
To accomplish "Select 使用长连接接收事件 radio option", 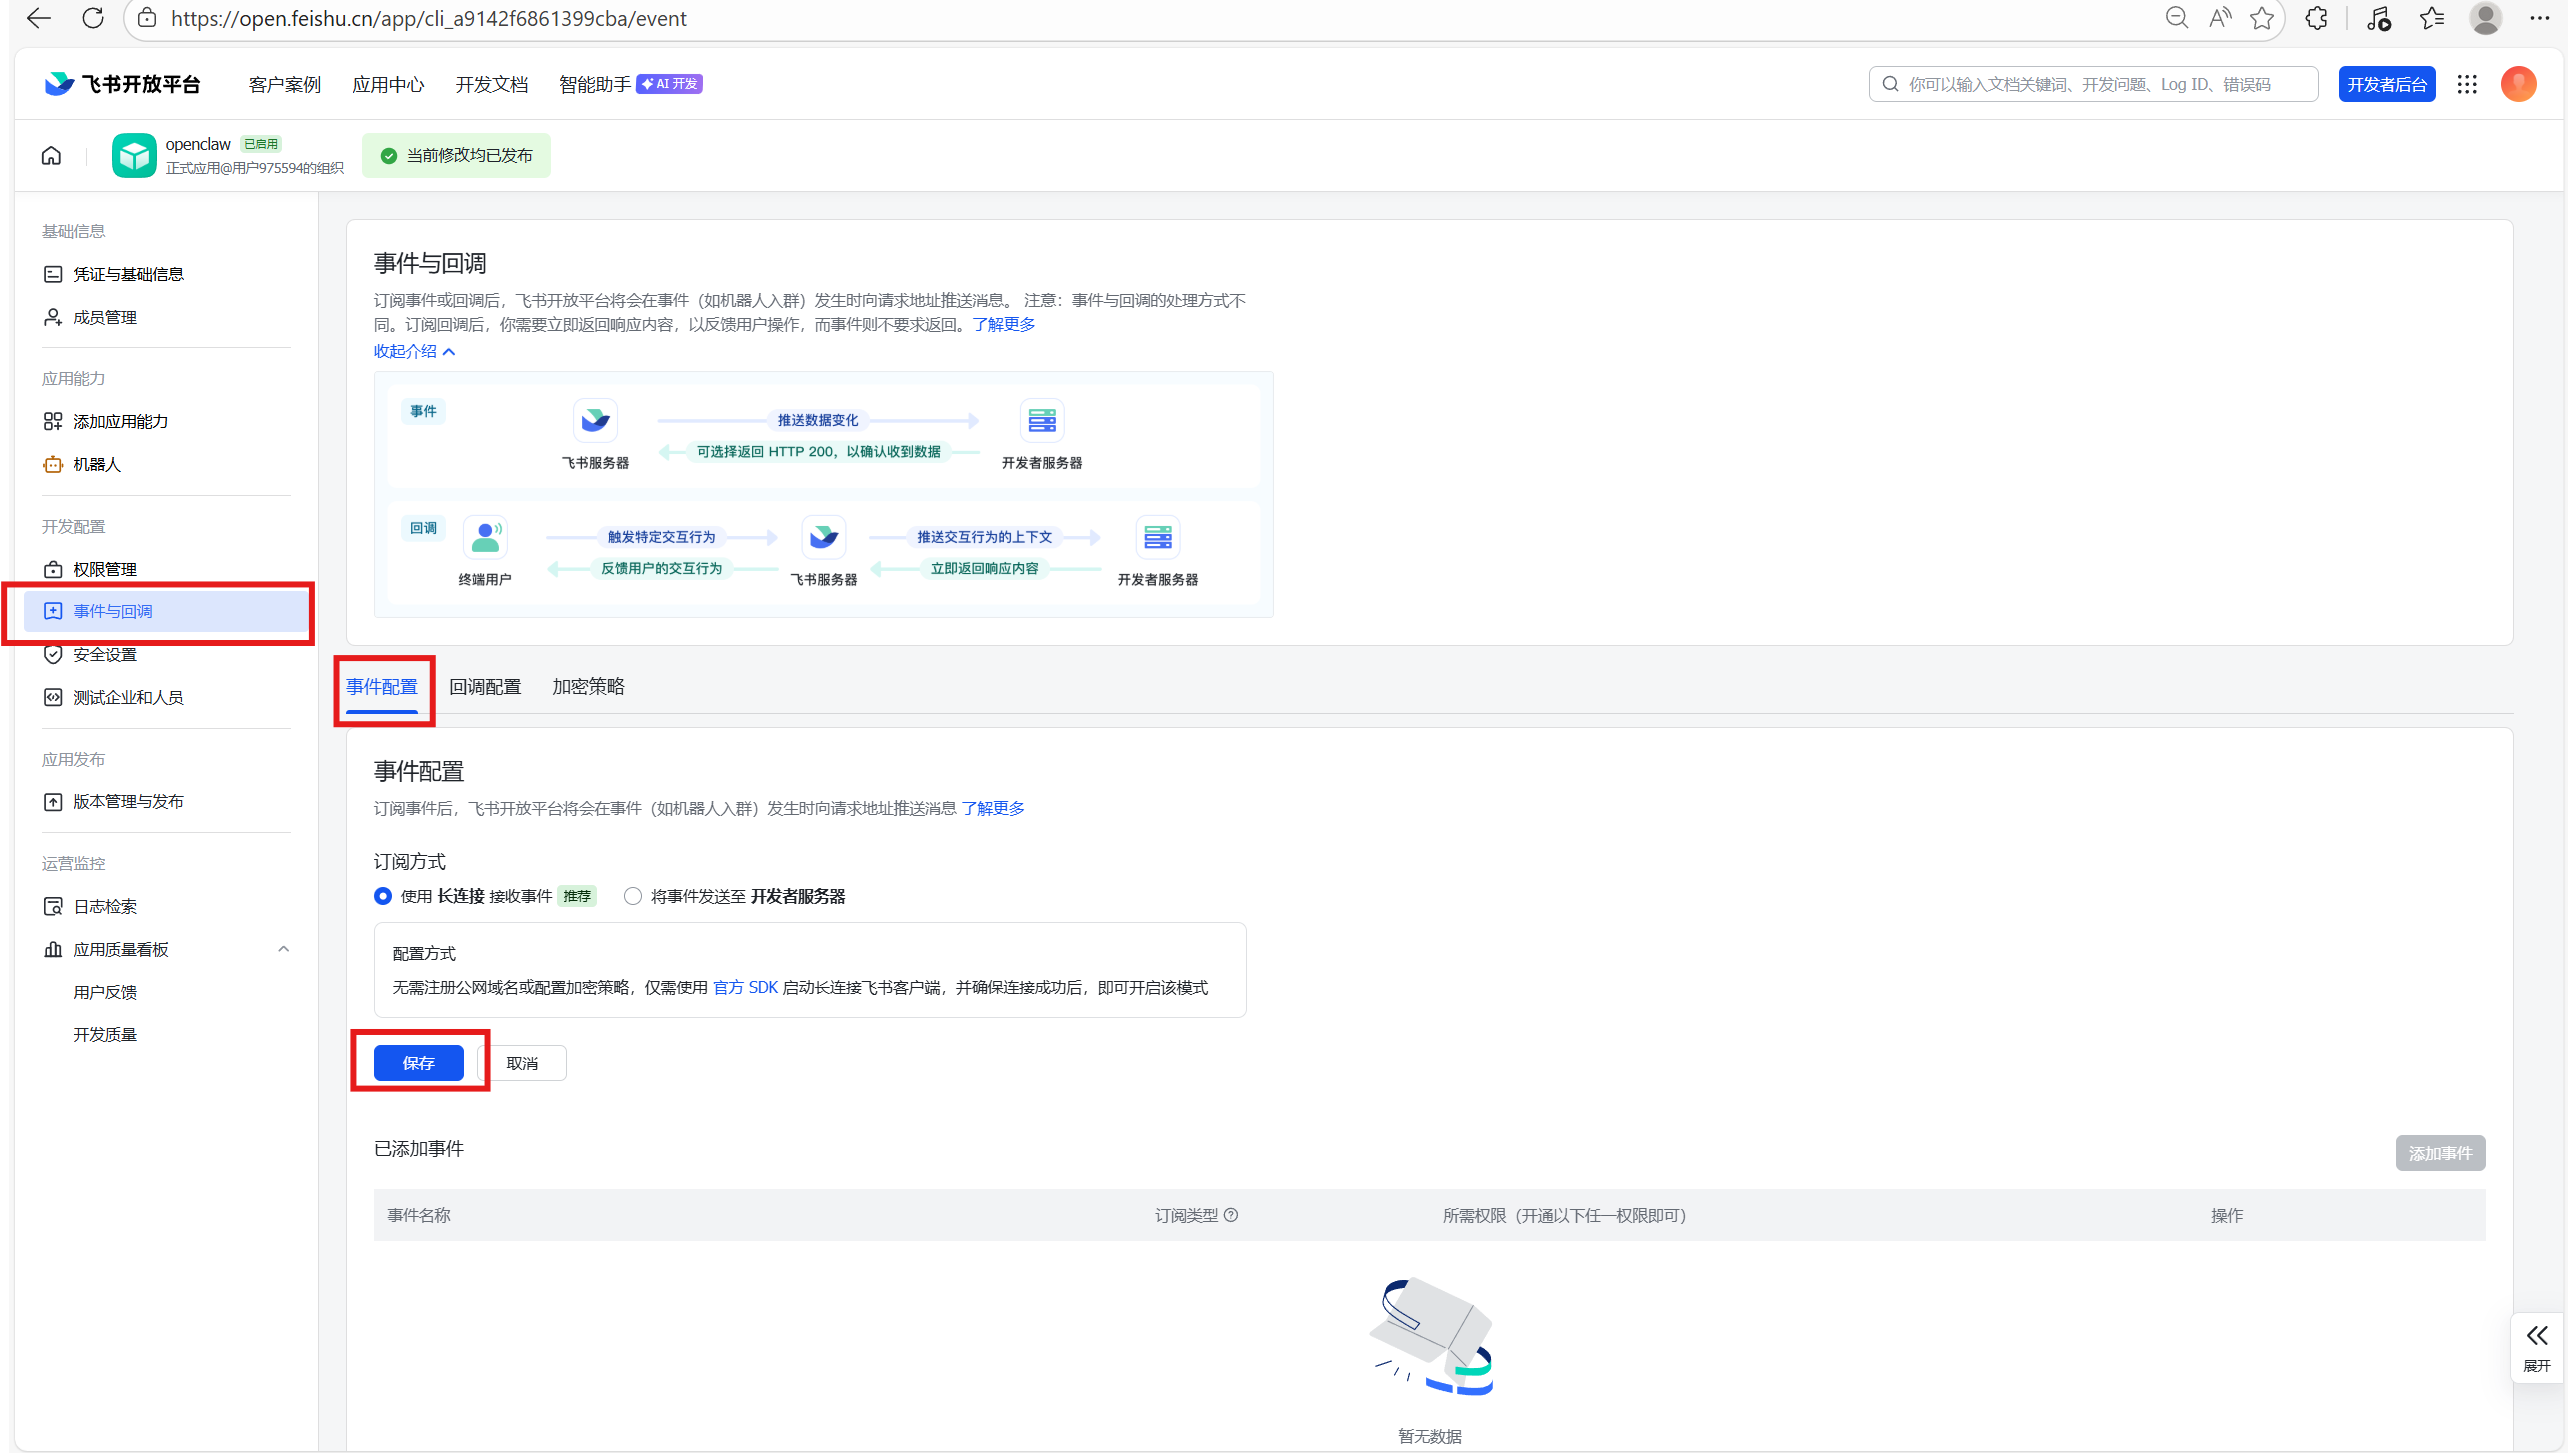I will click(383, 896).
